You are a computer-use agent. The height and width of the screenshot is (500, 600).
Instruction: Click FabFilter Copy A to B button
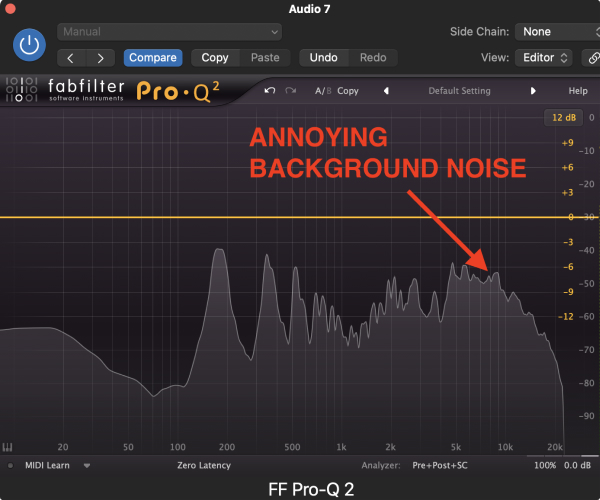point(348,91)
